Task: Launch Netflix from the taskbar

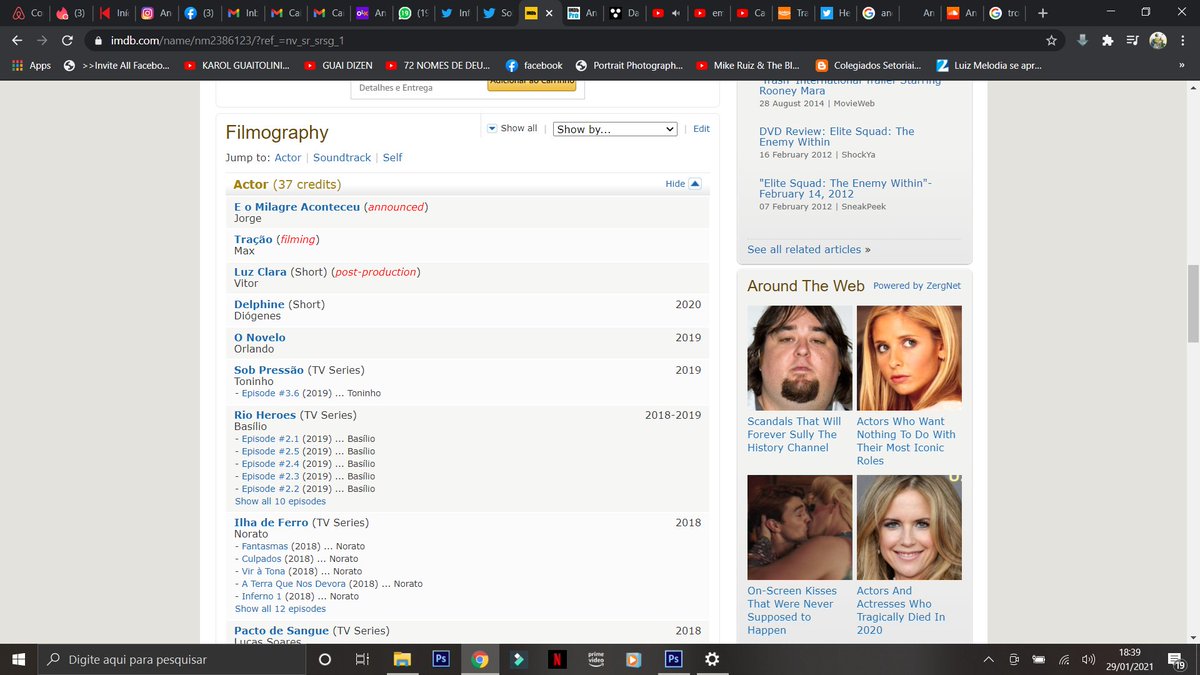Action: (x=557, y=659)
